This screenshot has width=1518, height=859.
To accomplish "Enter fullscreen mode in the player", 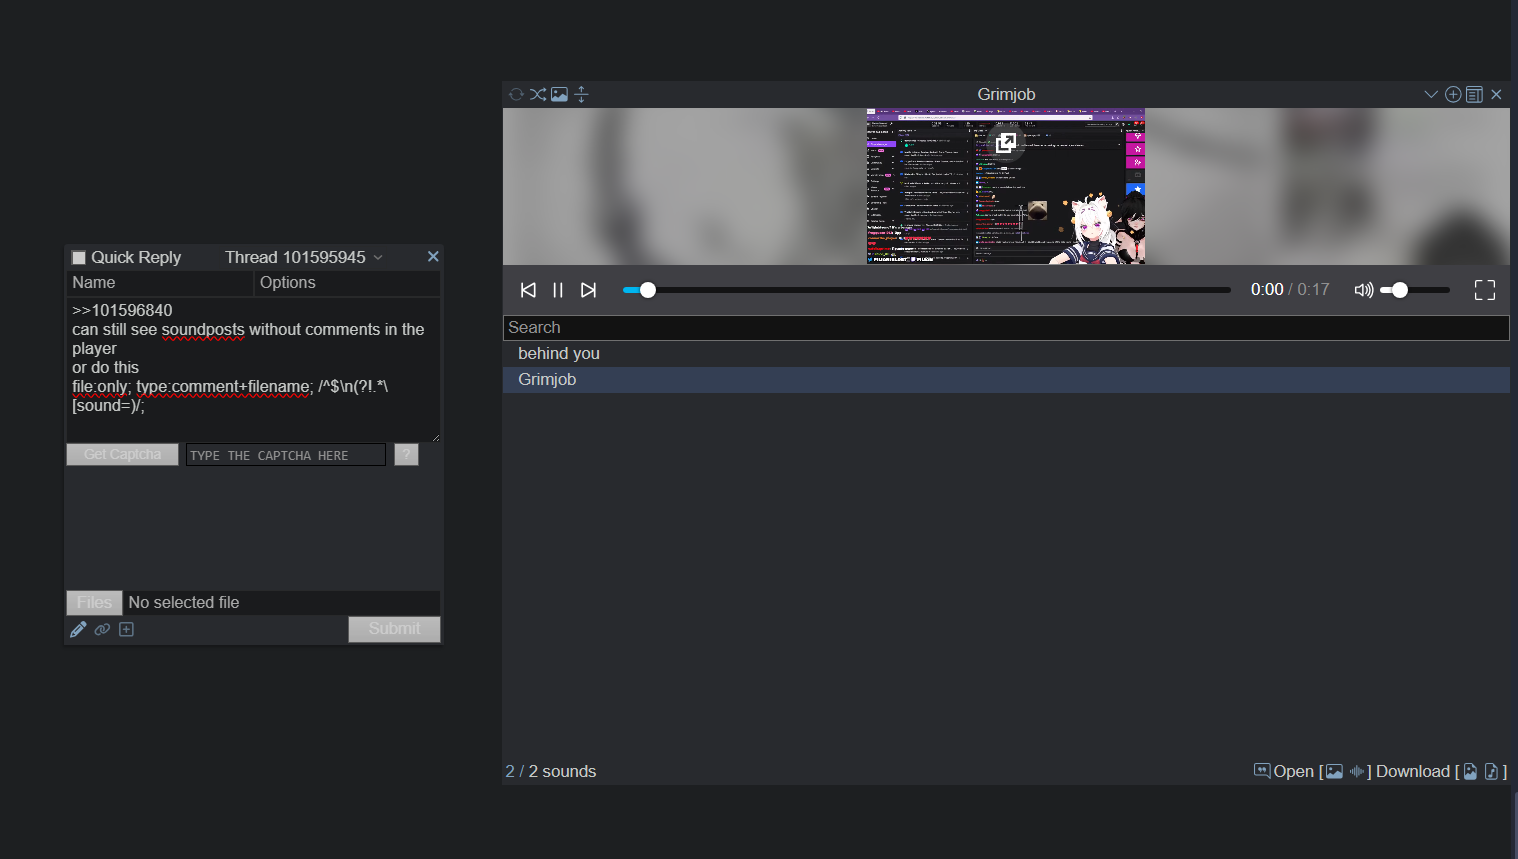I will (x=1485, y=290).
